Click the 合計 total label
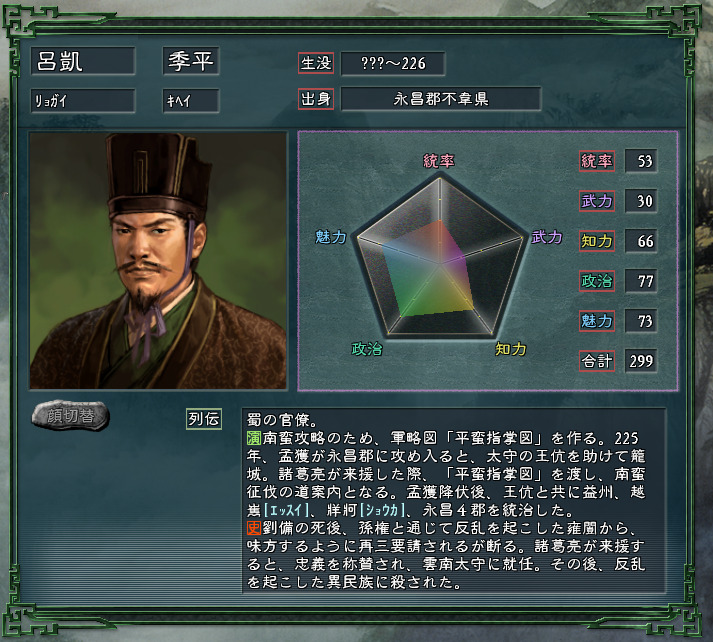Image resolution: width=713 pixels, height=642 pixels. point(597,361)
